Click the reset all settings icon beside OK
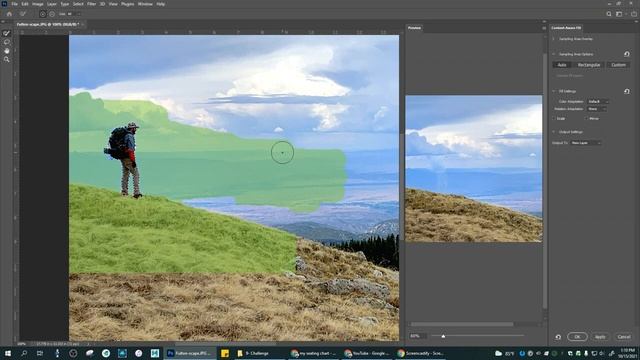640x360 pixels. click(x=558, y=337)
